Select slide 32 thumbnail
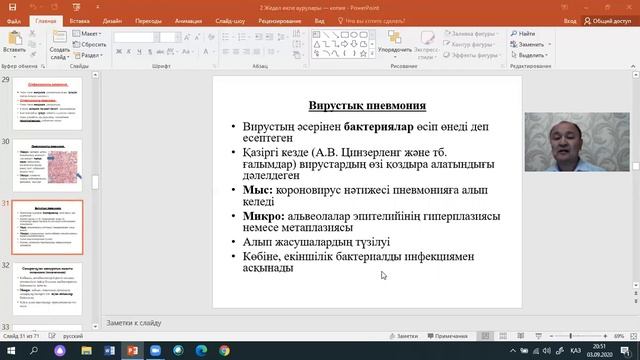Image resolution: width=640 pixels, height=360 pixels. click(47, 289)
